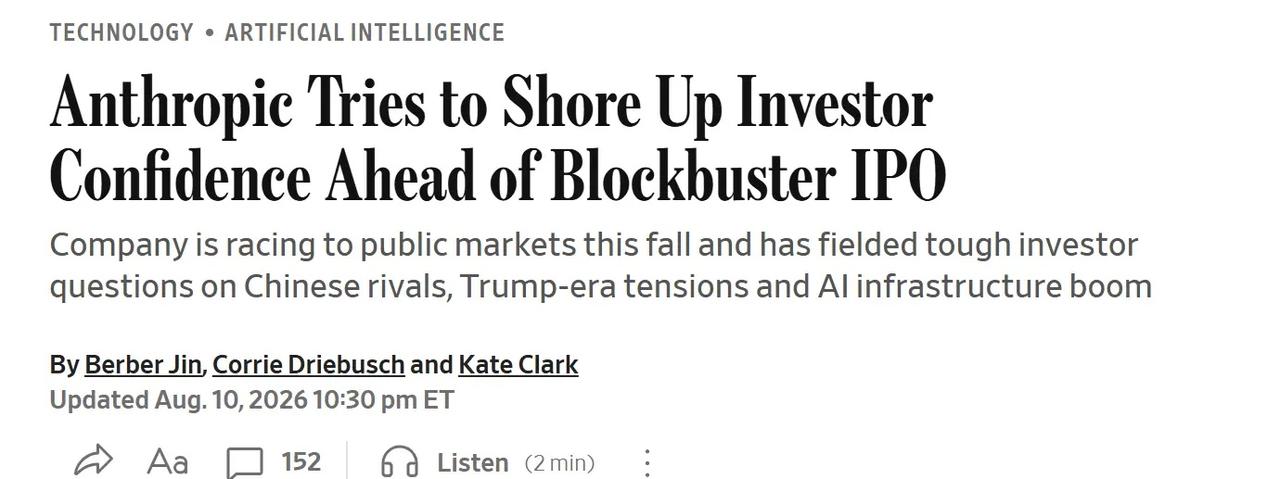This screenshot has height=479, width=1280.
Task: Go to the TECHNOLOGY section
Action: (121, 32)
